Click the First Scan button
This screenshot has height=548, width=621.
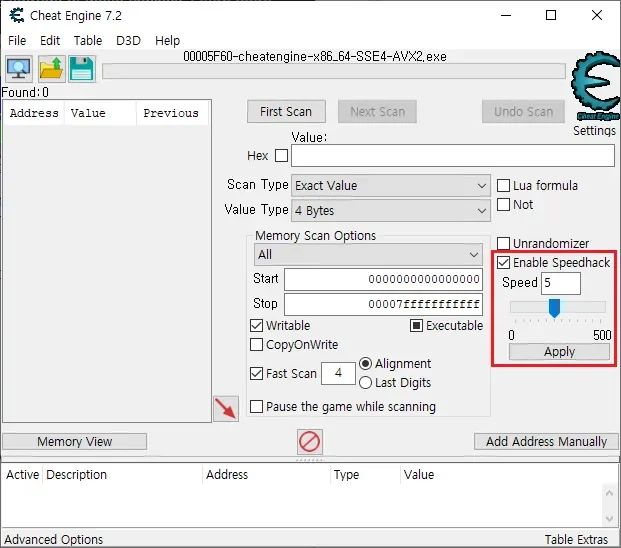[x=286, y=112]
